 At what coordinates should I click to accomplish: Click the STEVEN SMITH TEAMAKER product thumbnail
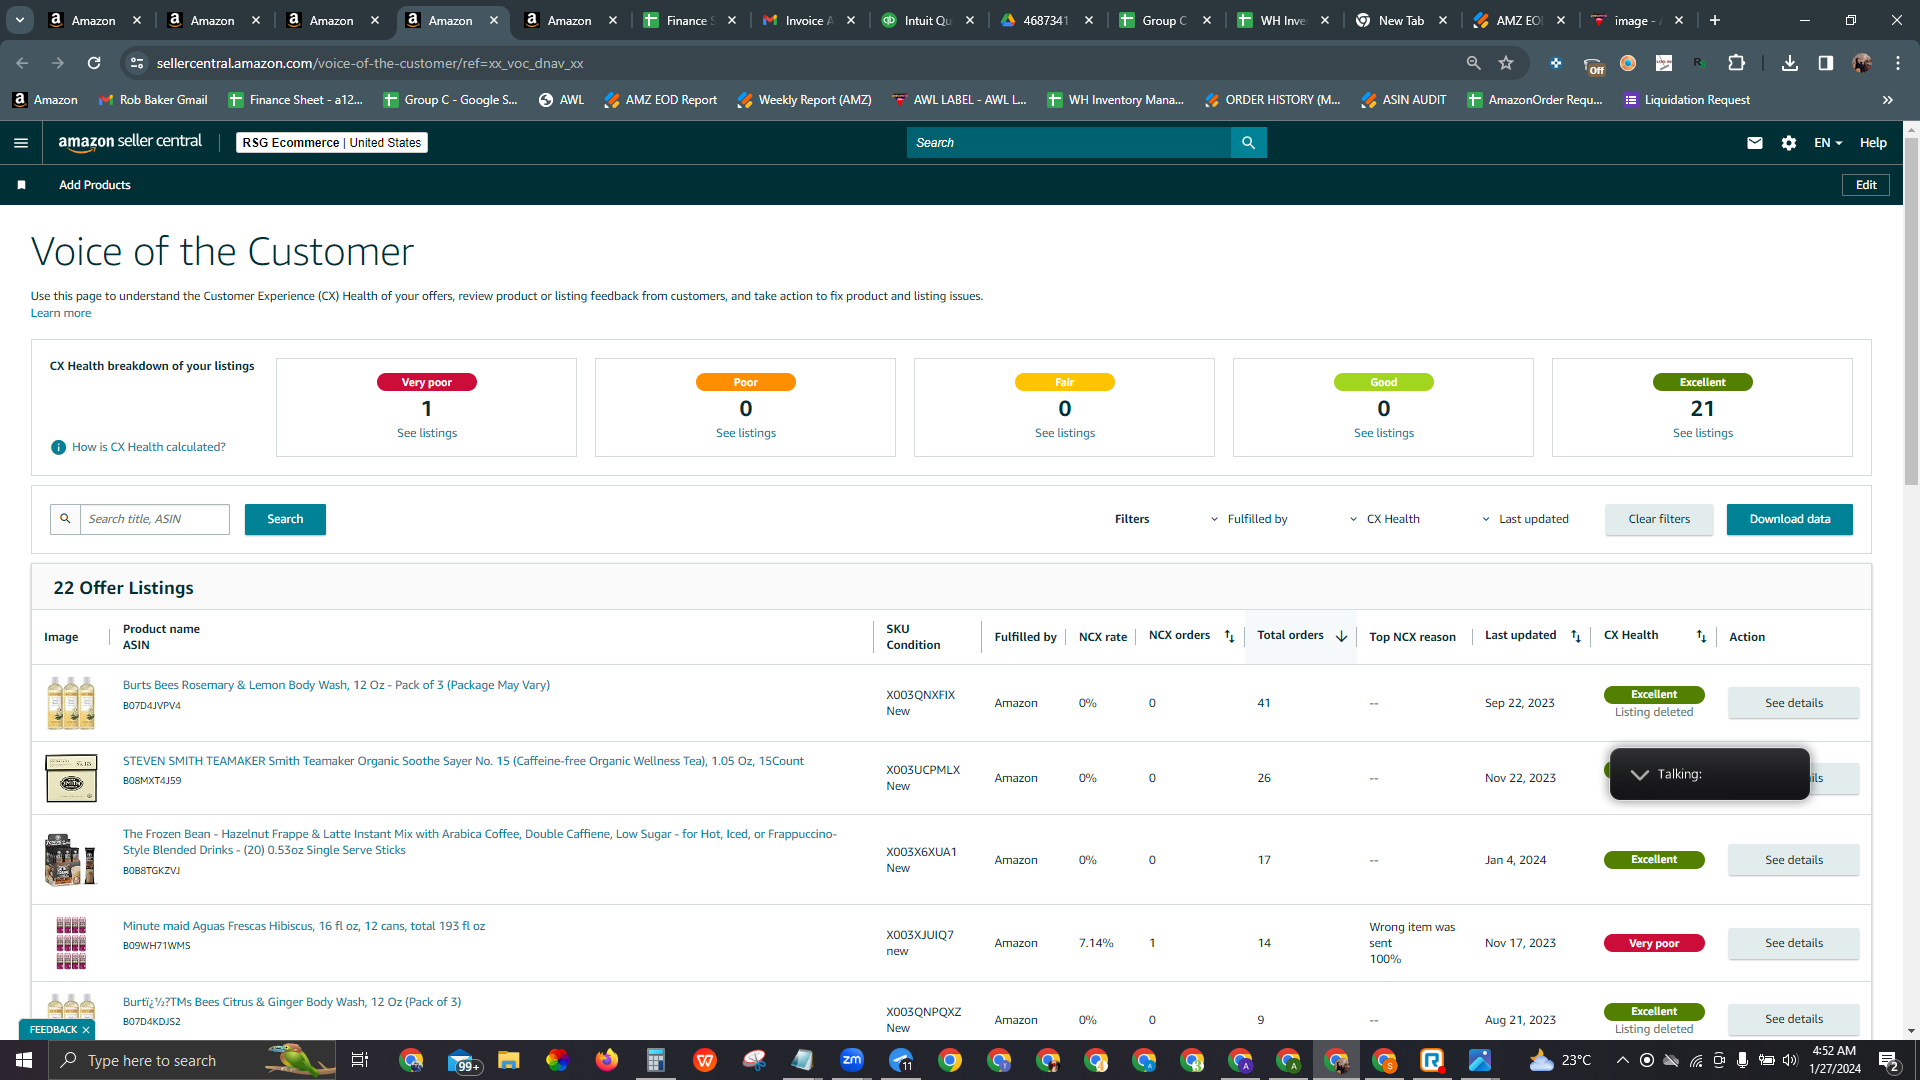(x=71, y=778)
